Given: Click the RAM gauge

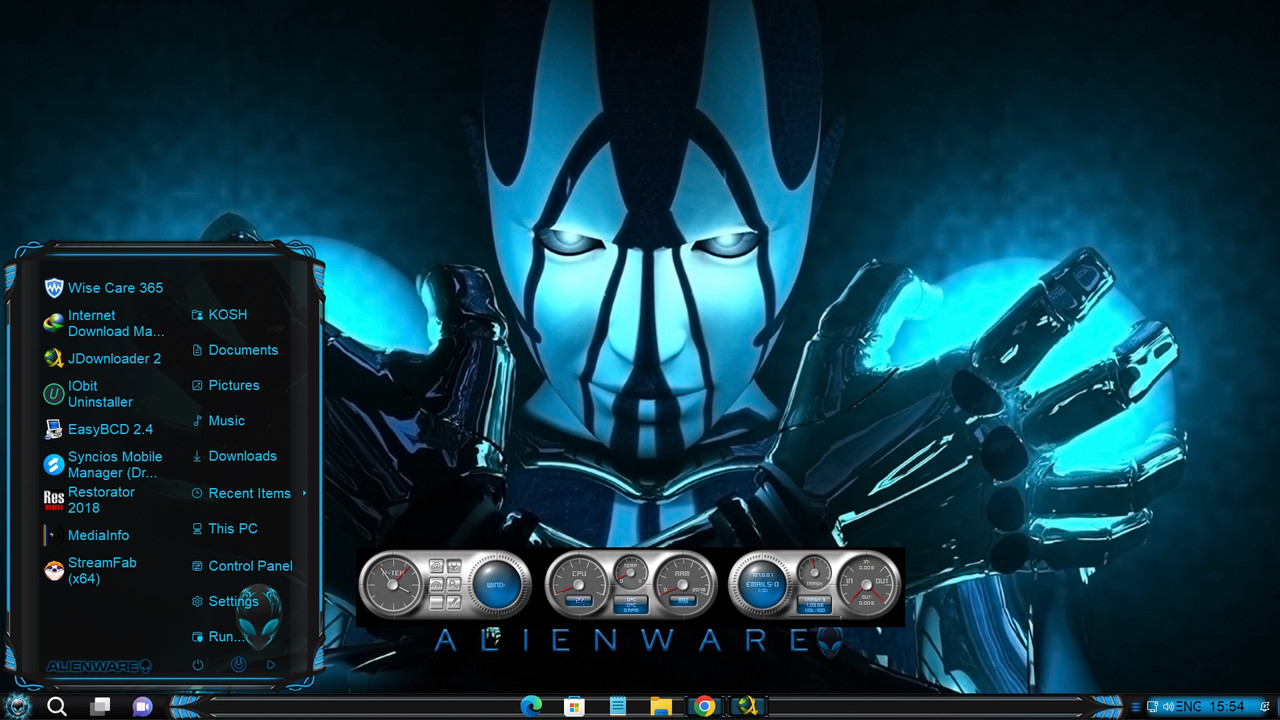Looking at the screenshot, I should (684, 584).
